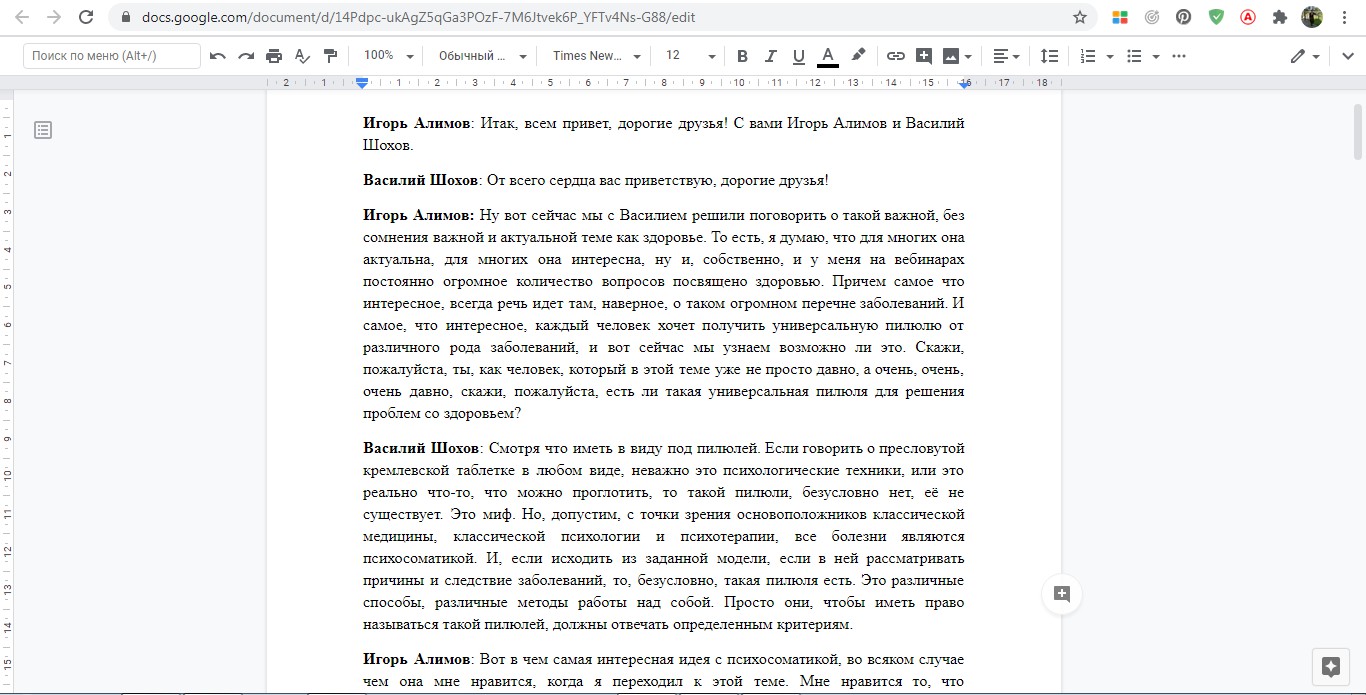Viewport: 1366px width, 695px height.
Task: Click the colorful squares extension icon
Action: (x=1120, y=17)
